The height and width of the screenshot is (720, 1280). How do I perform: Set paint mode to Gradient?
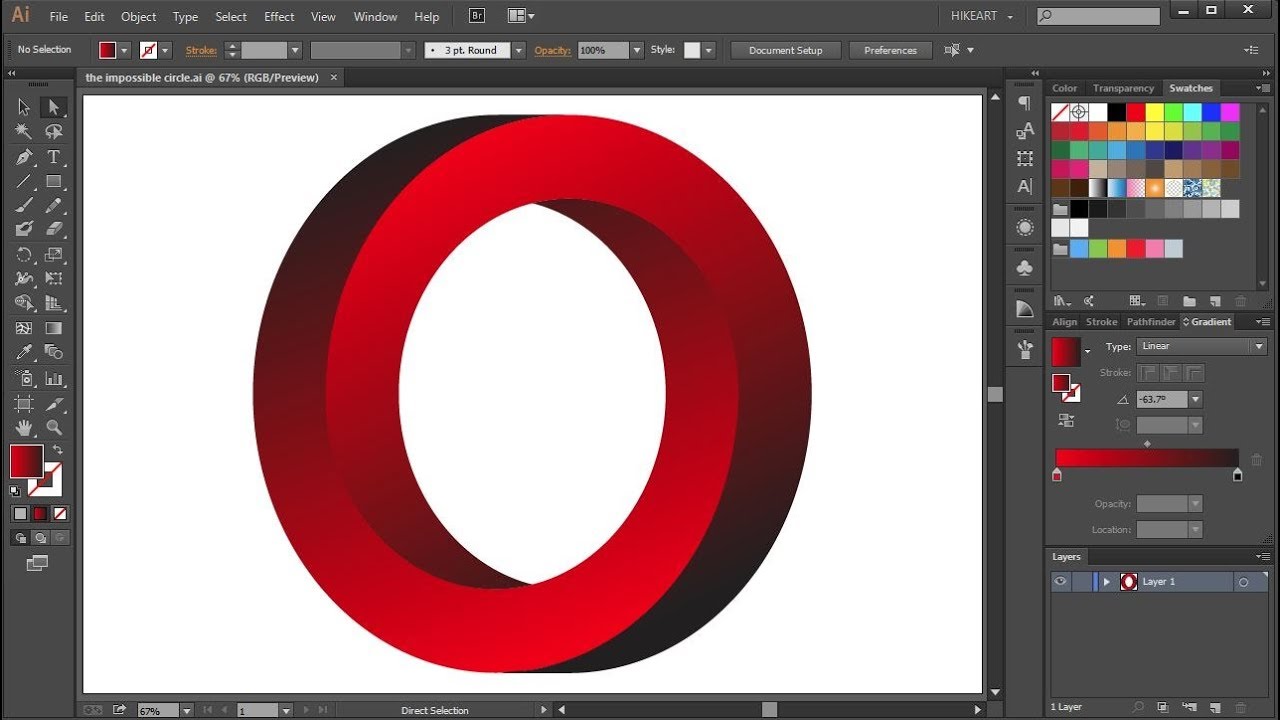pyautogui.click(x=40, y=513)
